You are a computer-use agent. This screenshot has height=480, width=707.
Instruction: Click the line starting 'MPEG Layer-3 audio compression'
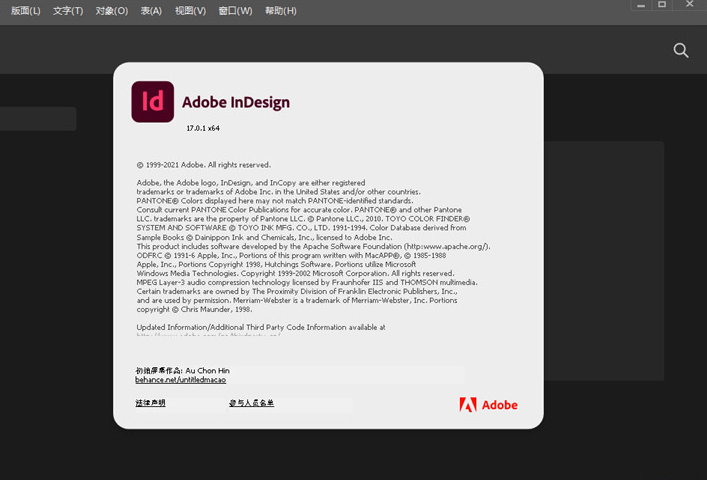[x=307, y=282]
